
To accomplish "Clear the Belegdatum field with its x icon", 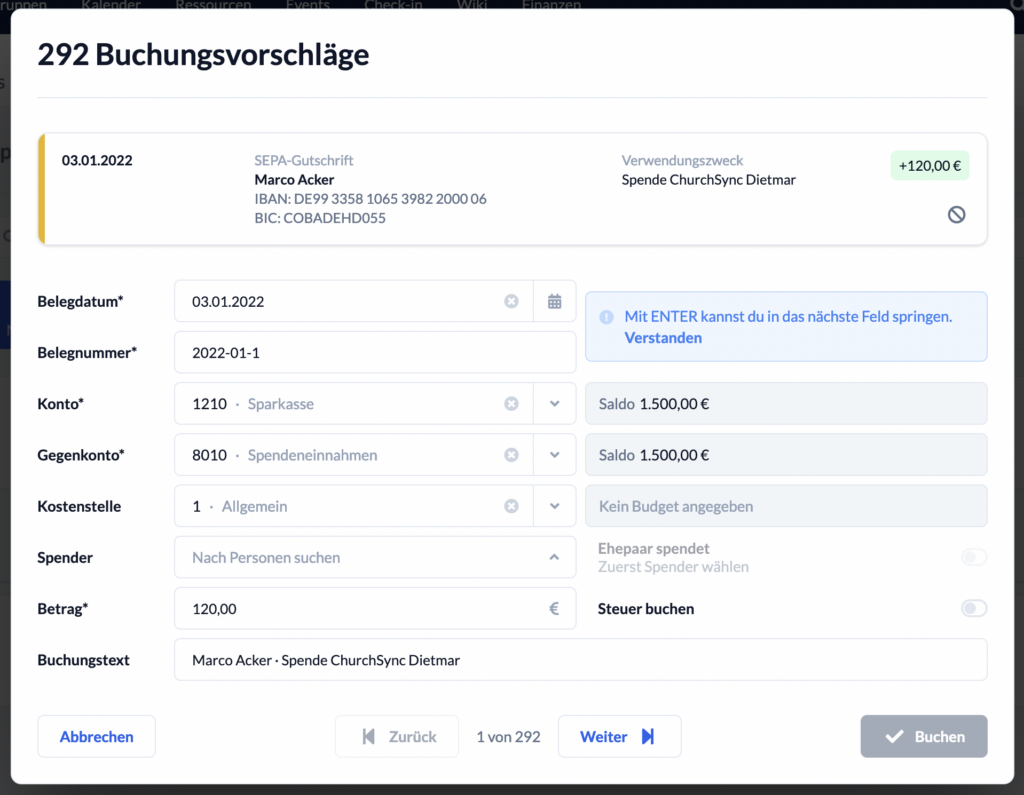I will (511, 301).
